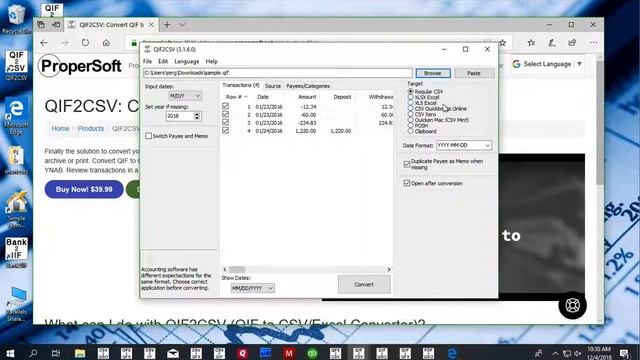This screenshot has width=640, height=360.
Task: Switch to the Source tab
Action: [273, 86]
